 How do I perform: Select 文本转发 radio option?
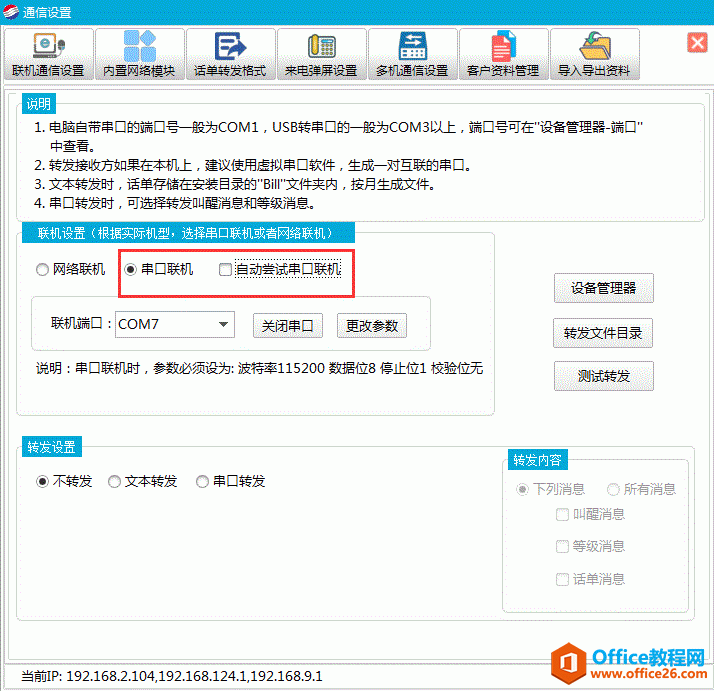114,481
